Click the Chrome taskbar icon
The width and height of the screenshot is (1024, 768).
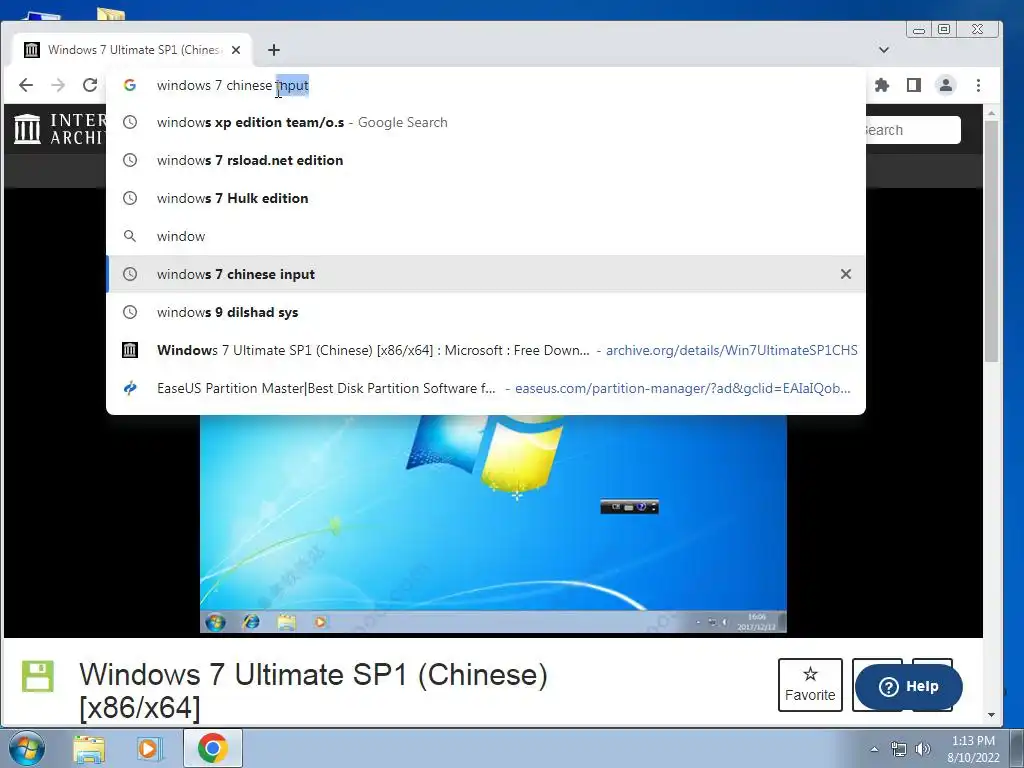click(212, 748)
